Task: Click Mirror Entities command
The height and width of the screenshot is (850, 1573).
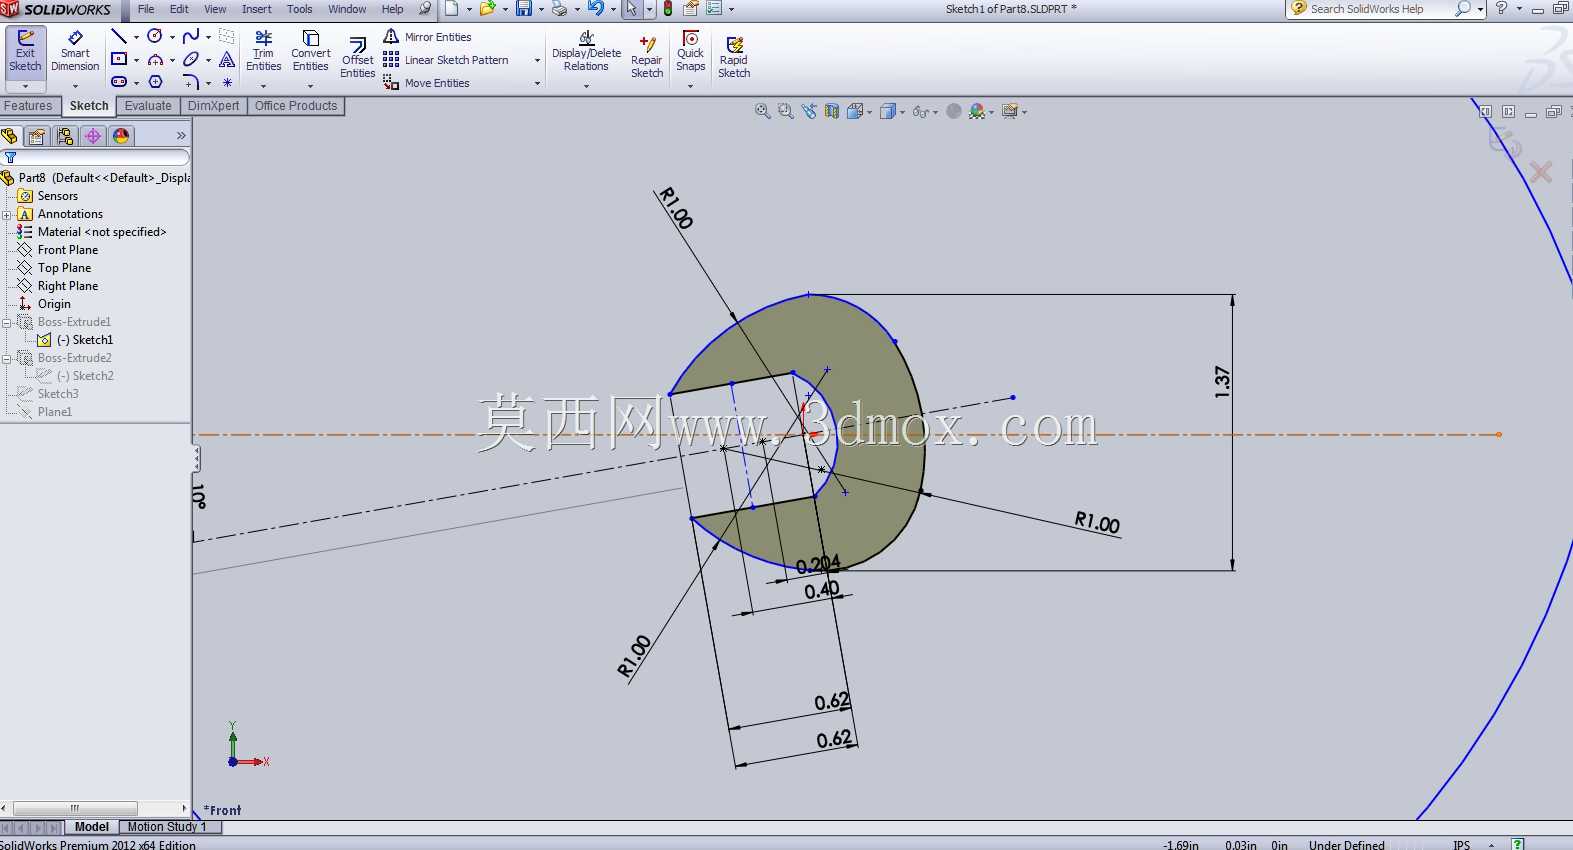Action: coord(428,37)
